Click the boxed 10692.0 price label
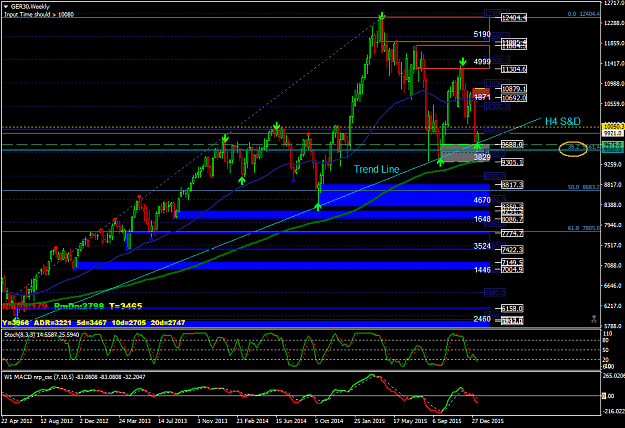The width and height of the screenshot is (625, 428). (514, 98)
